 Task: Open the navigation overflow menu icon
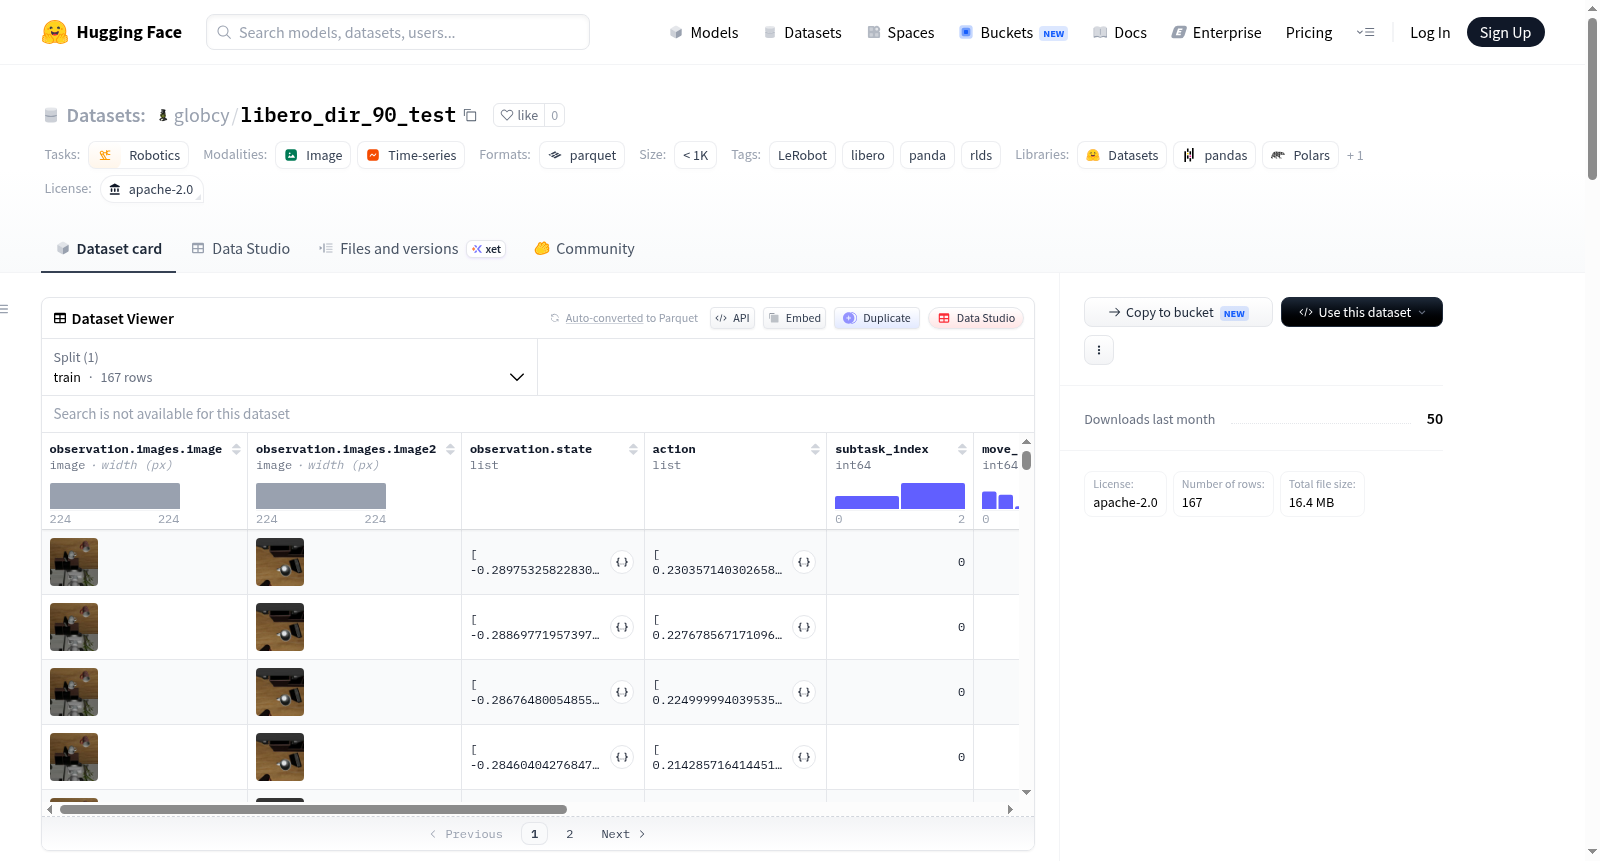coord(1365,32)
